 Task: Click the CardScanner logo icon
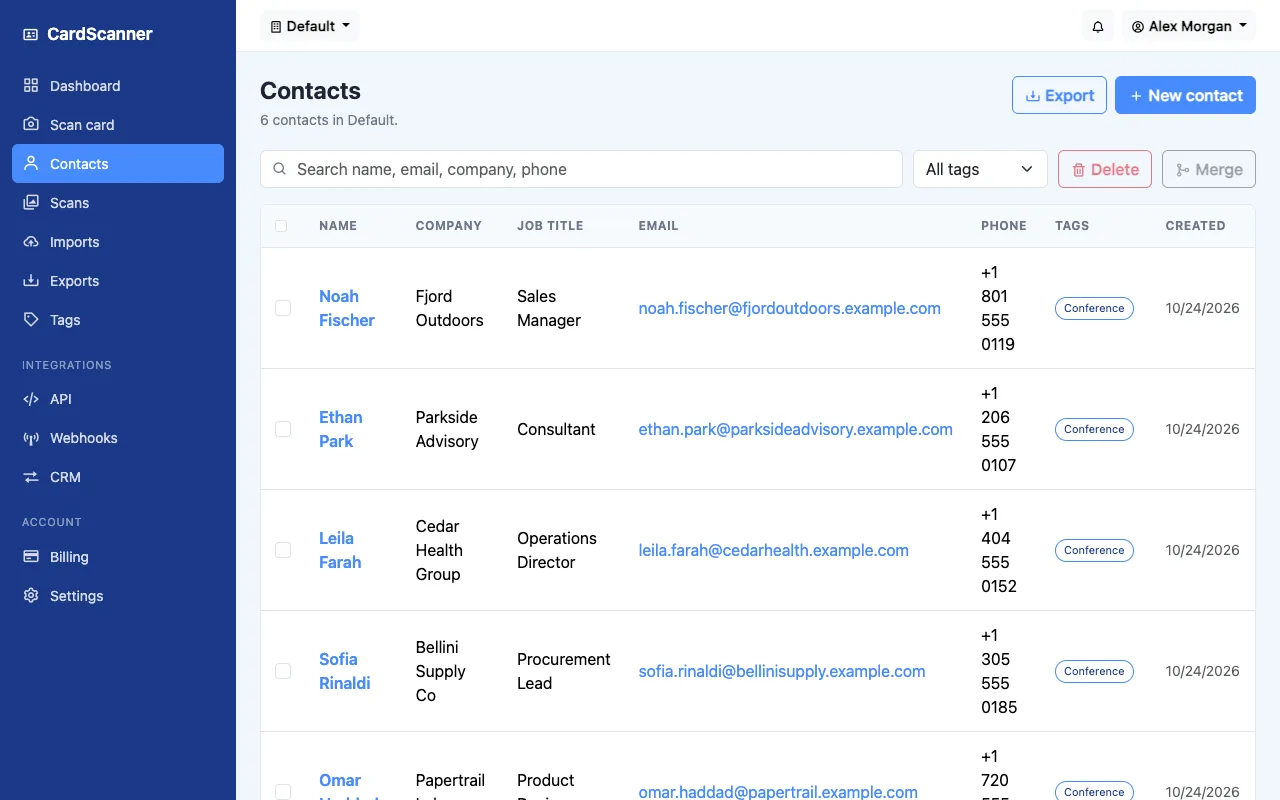coord(31,34)
